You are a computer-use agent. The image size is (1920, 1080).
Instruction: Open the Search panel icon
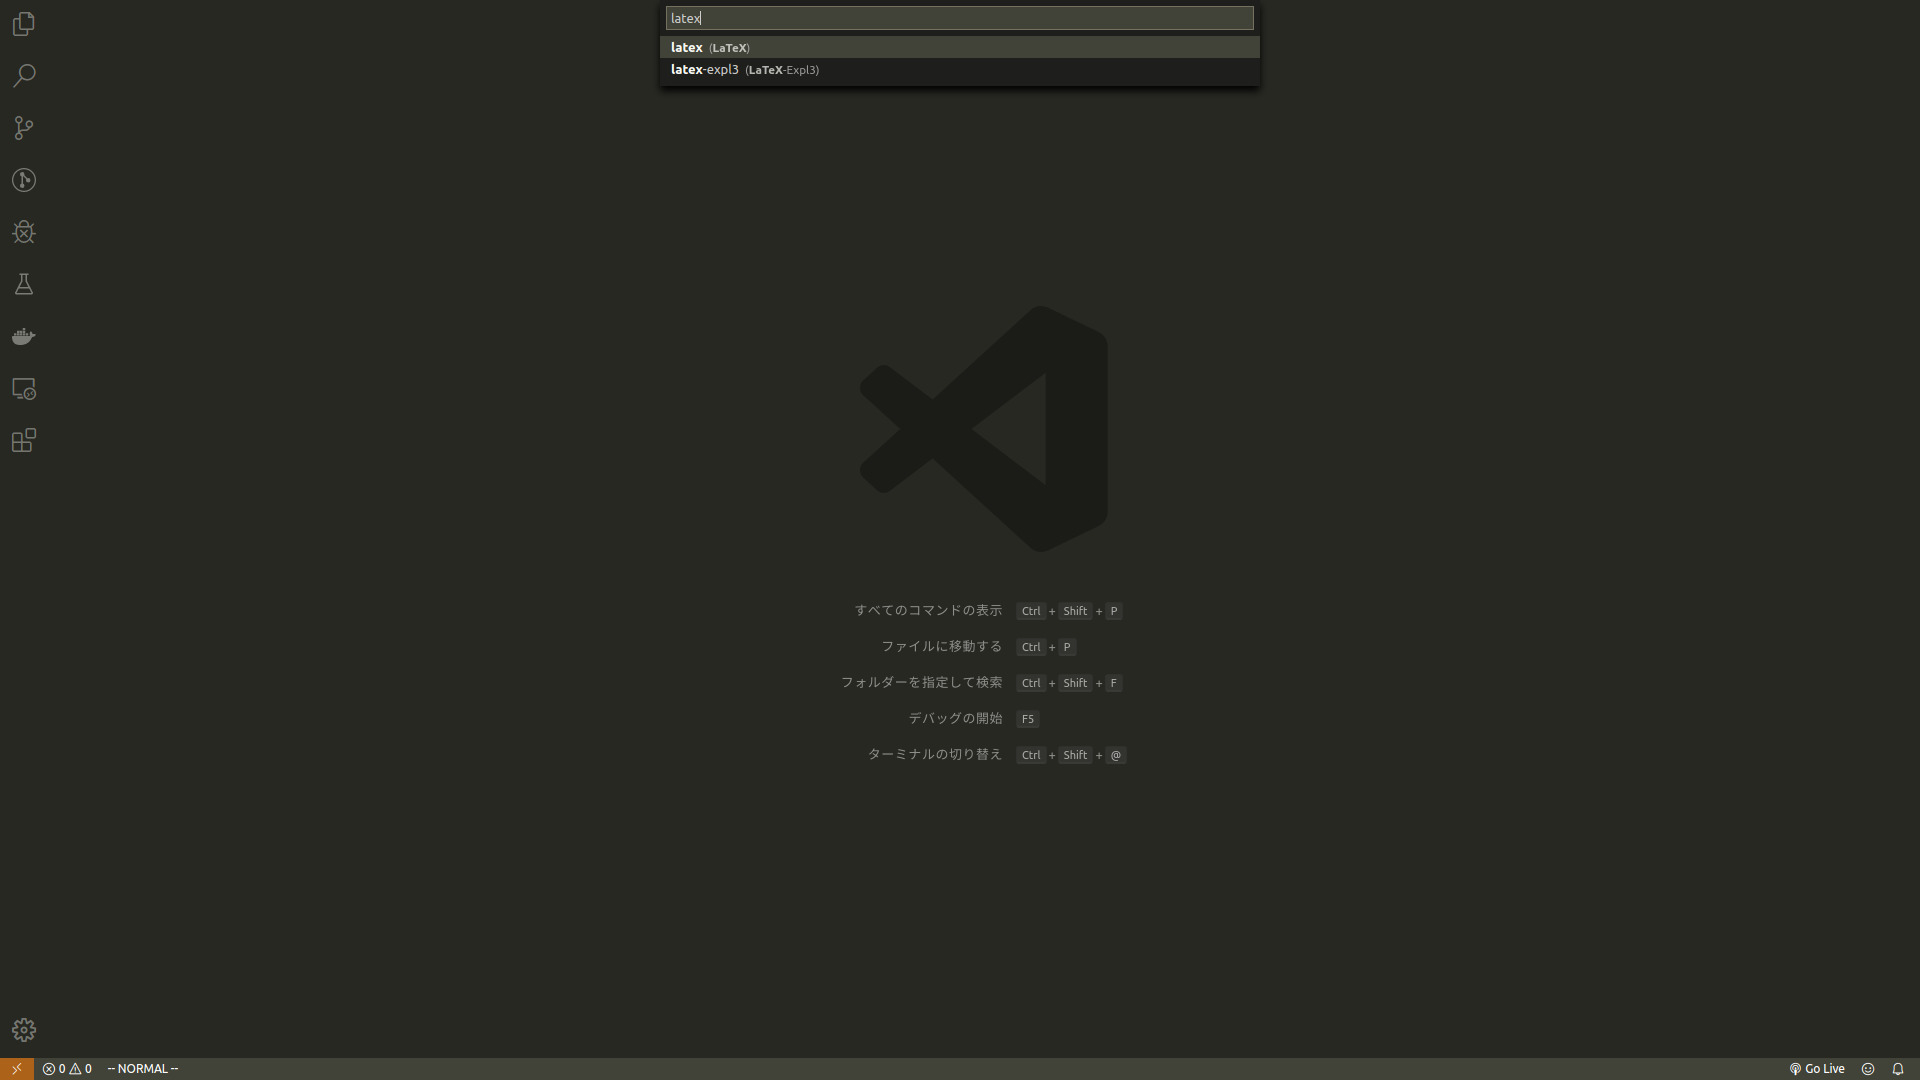click(24, 76)
